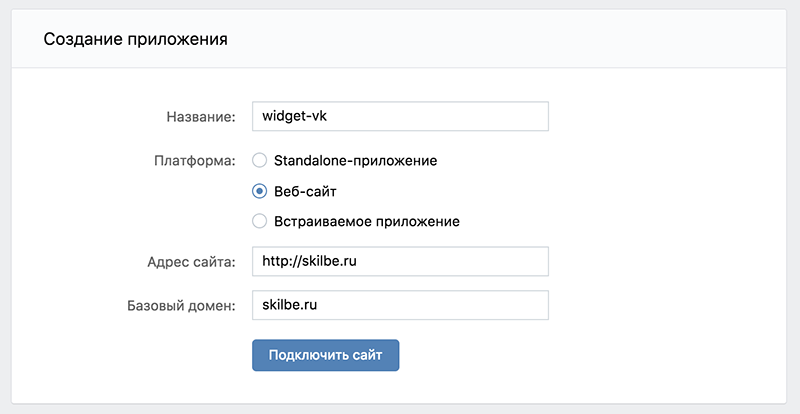Place cursor in the skilbe.ru domain text

point(289,305)
